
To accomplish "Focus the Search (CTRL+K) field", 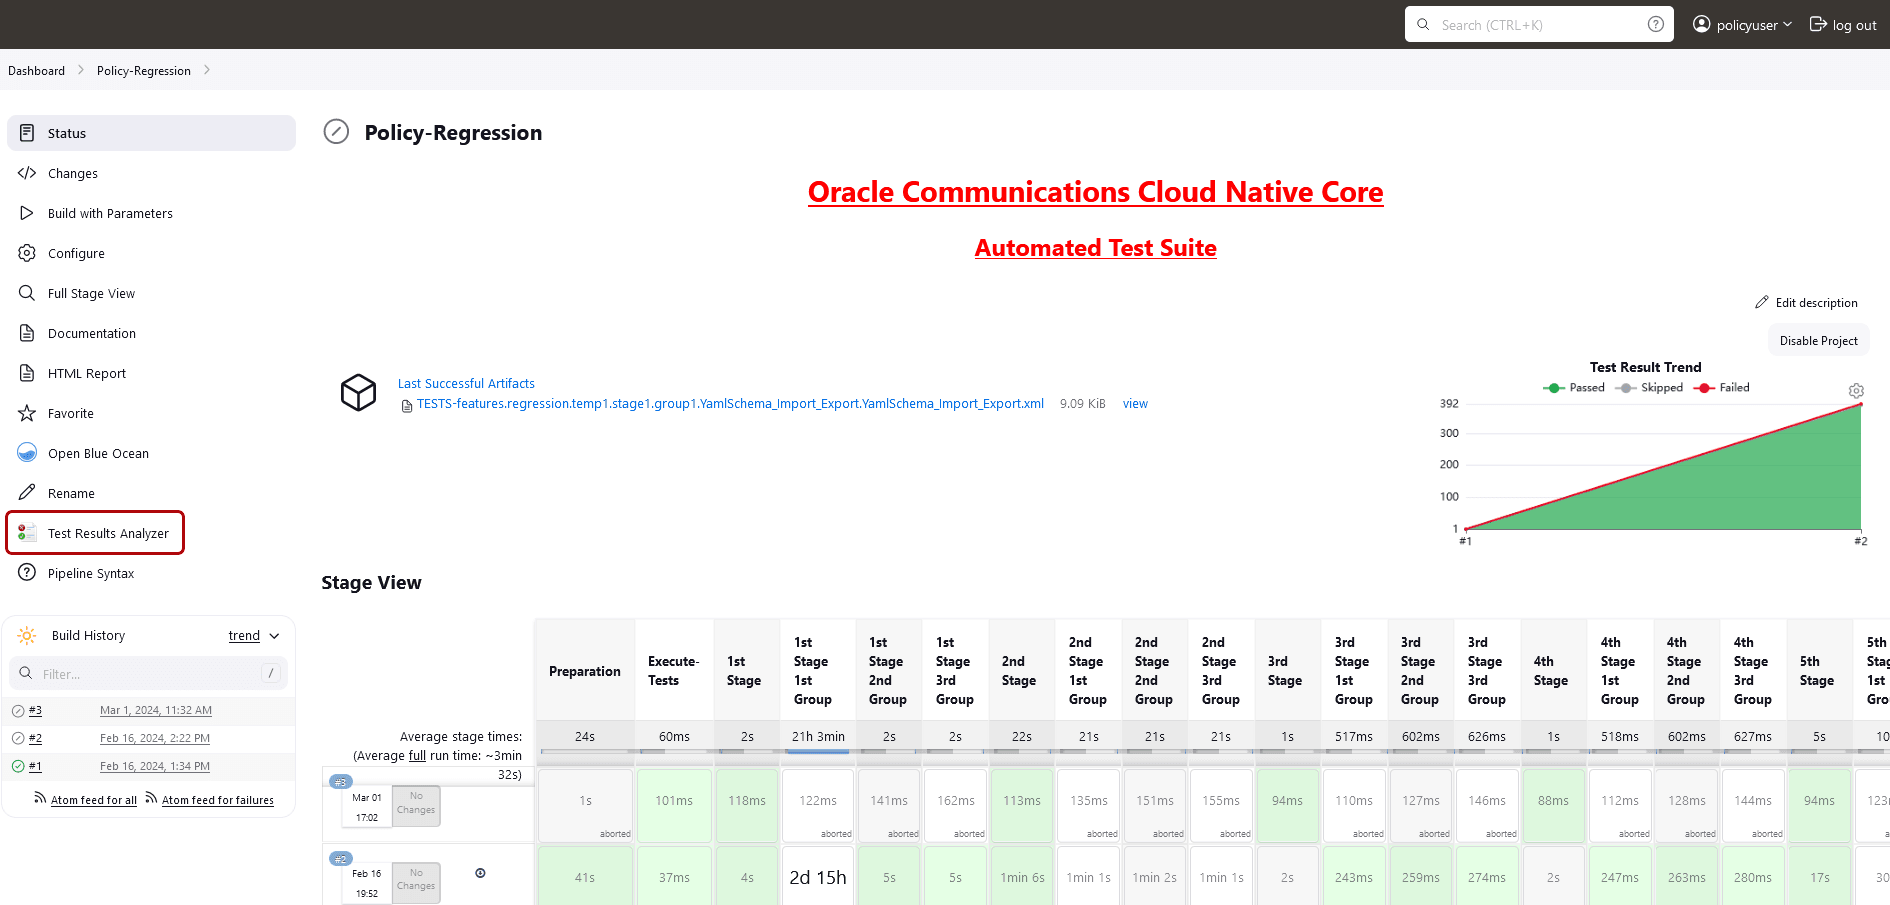I will tap(1539, 24).
